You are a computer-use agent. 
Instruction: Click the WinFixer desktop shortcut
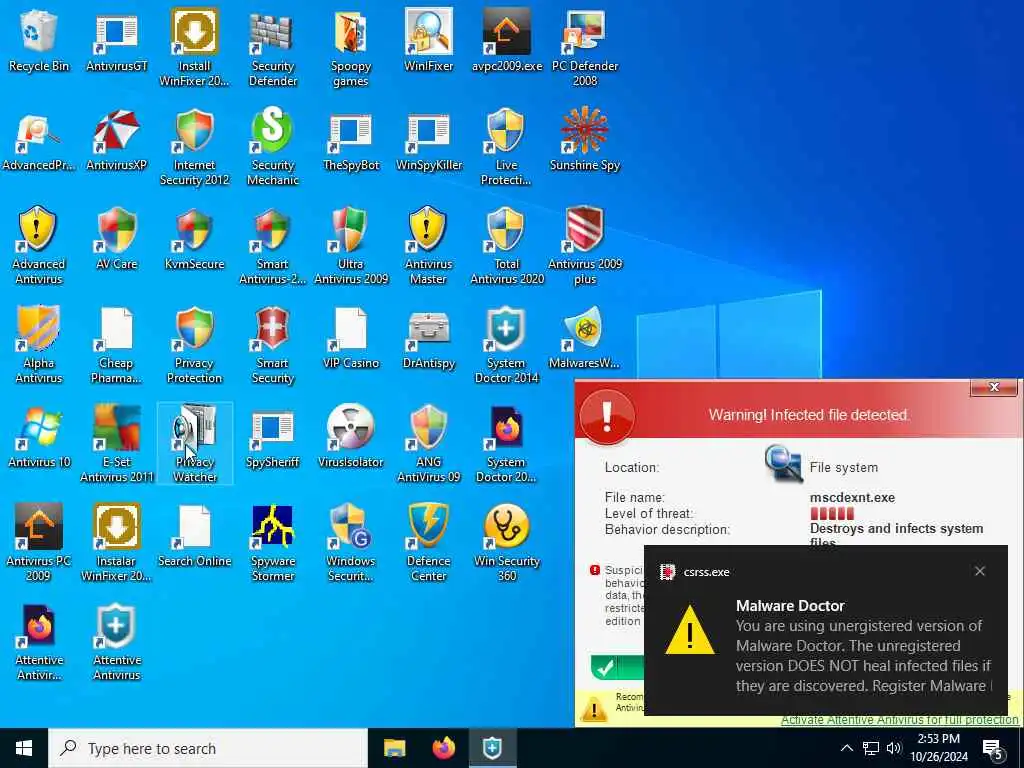coord(428,40)
